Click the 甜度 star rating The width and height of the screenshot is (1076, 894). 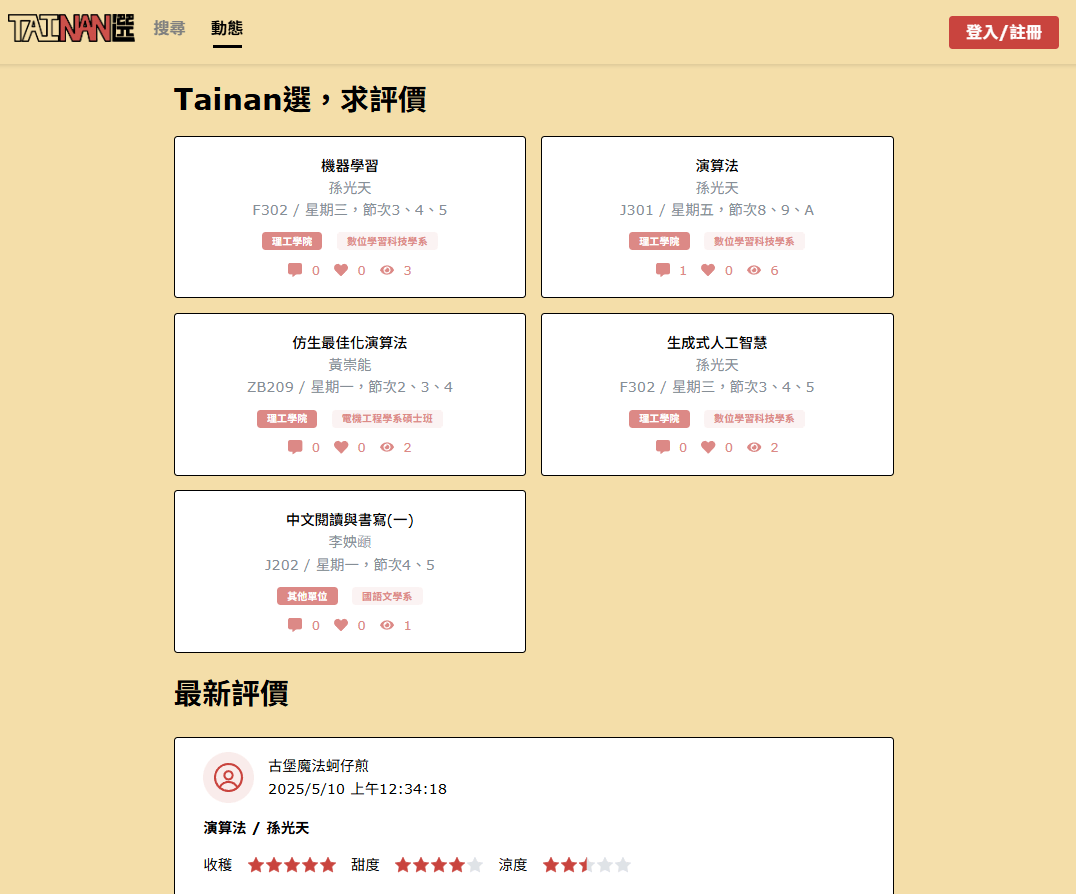[x=439, y=865]
